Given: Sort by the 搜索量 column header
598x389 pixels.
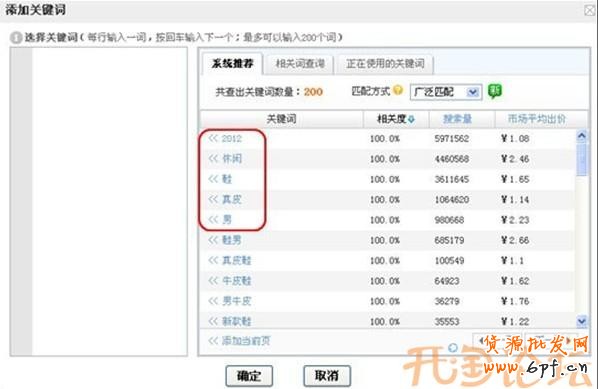Looking at the screenshot, I should (x=457, y=119).
